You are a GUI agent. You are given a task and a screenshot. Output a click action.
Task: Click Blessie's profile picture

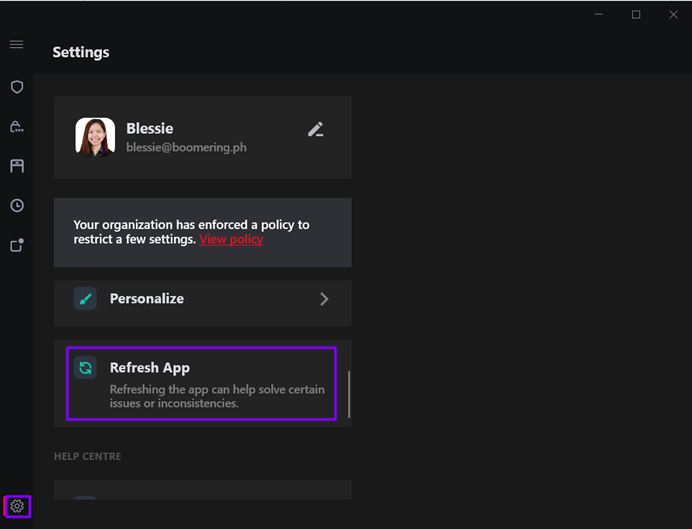coord(95,137)
